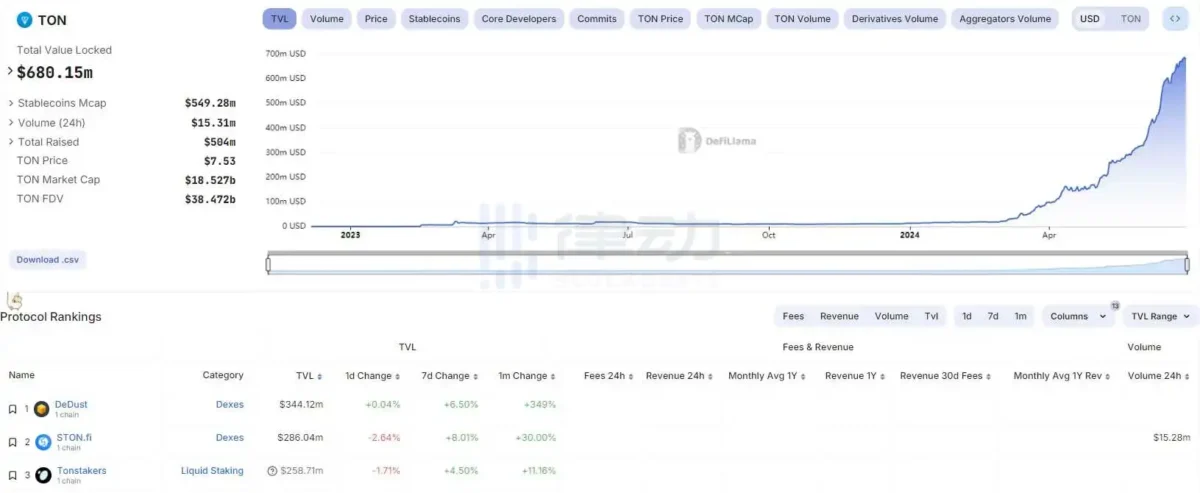This screenshot has height=493, width=1200.
Task: Click the STON.fi logo icon
Action: pos(43,442)
